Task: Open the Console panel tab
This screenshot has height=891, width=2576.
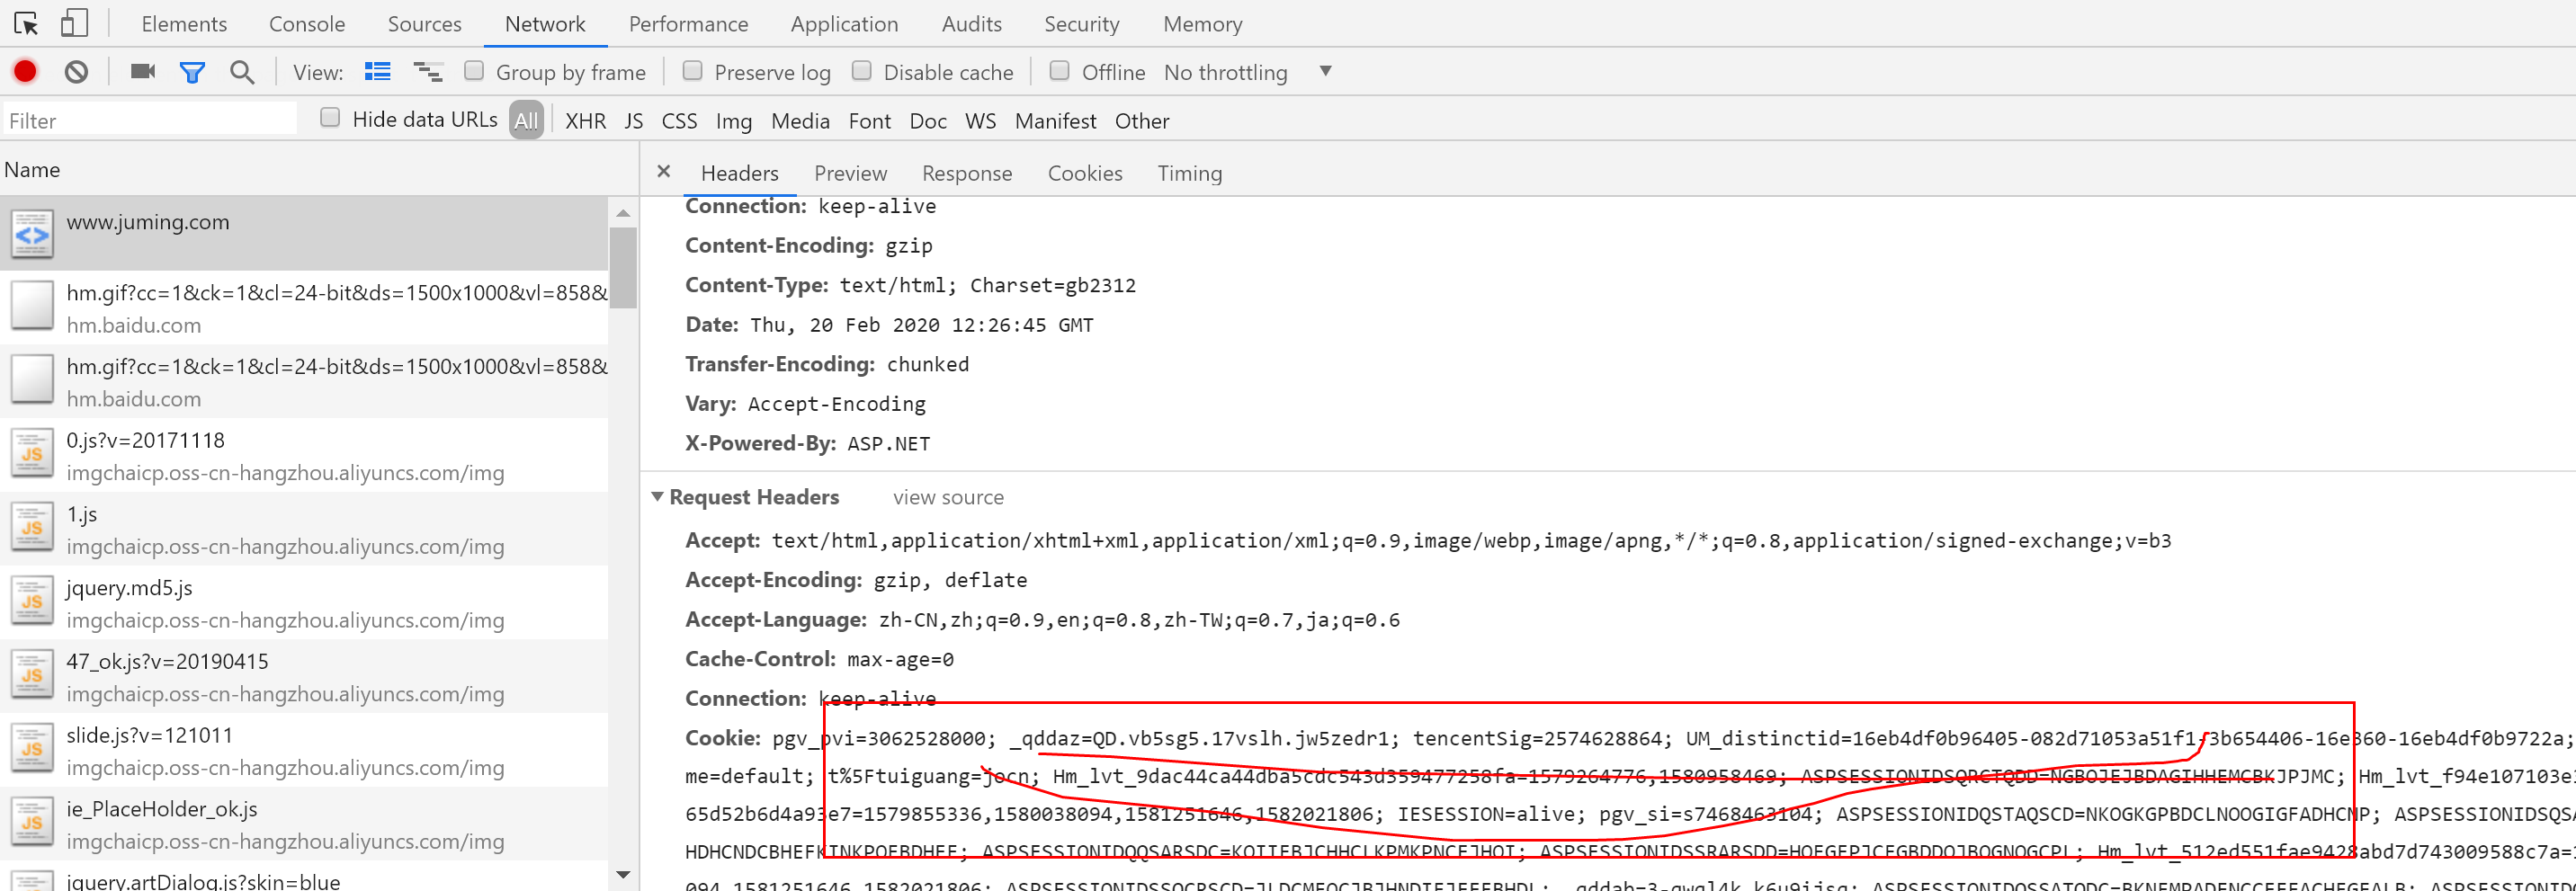Action: pyautogui.click(x=307, y=24)
